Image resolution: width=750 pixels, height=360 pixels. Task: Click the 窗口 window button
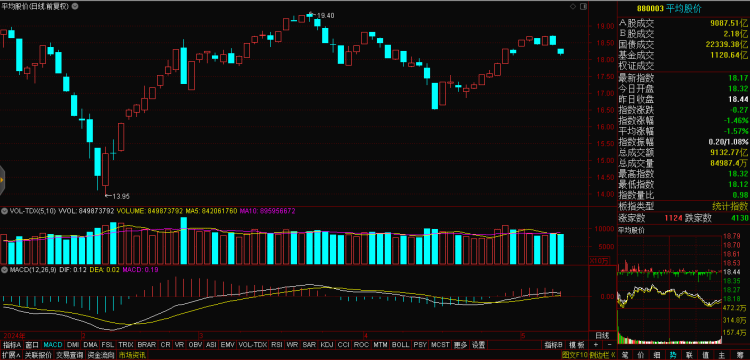pos(32,344)
